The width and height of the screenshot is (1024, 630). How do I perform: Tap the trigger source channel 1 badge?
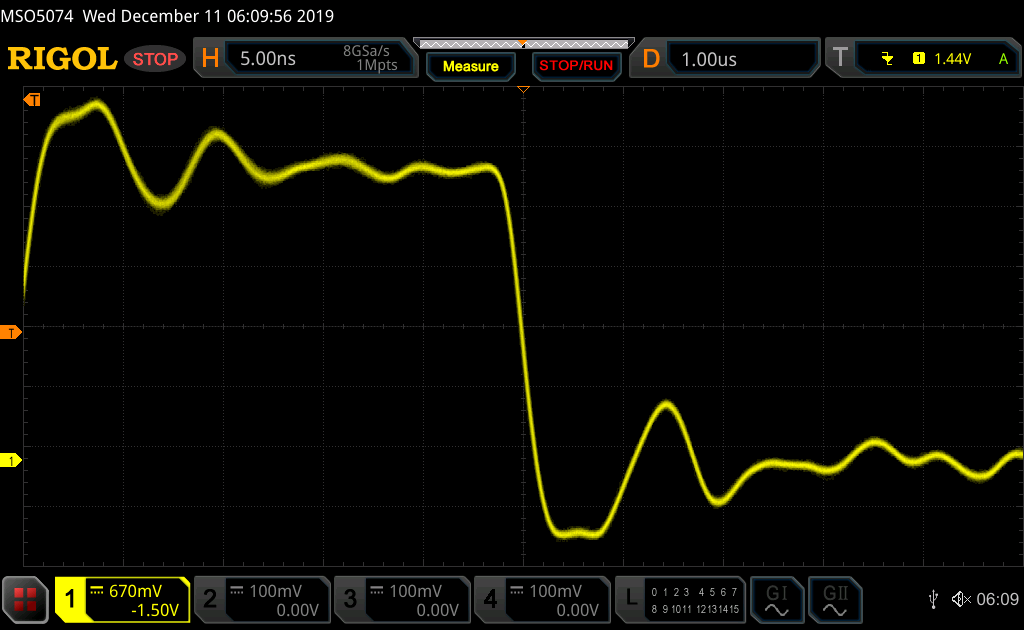[x=919, y=58]
